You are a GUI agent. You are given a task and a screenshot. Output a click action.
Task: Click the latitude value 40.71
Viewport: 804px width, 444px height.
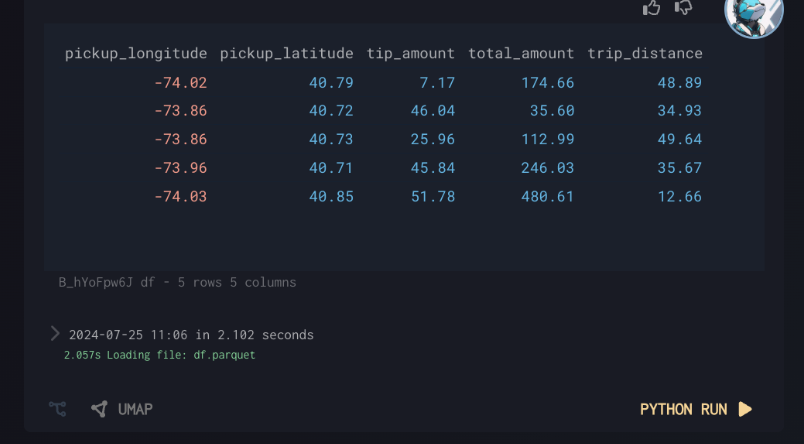[x=331, y=168]
